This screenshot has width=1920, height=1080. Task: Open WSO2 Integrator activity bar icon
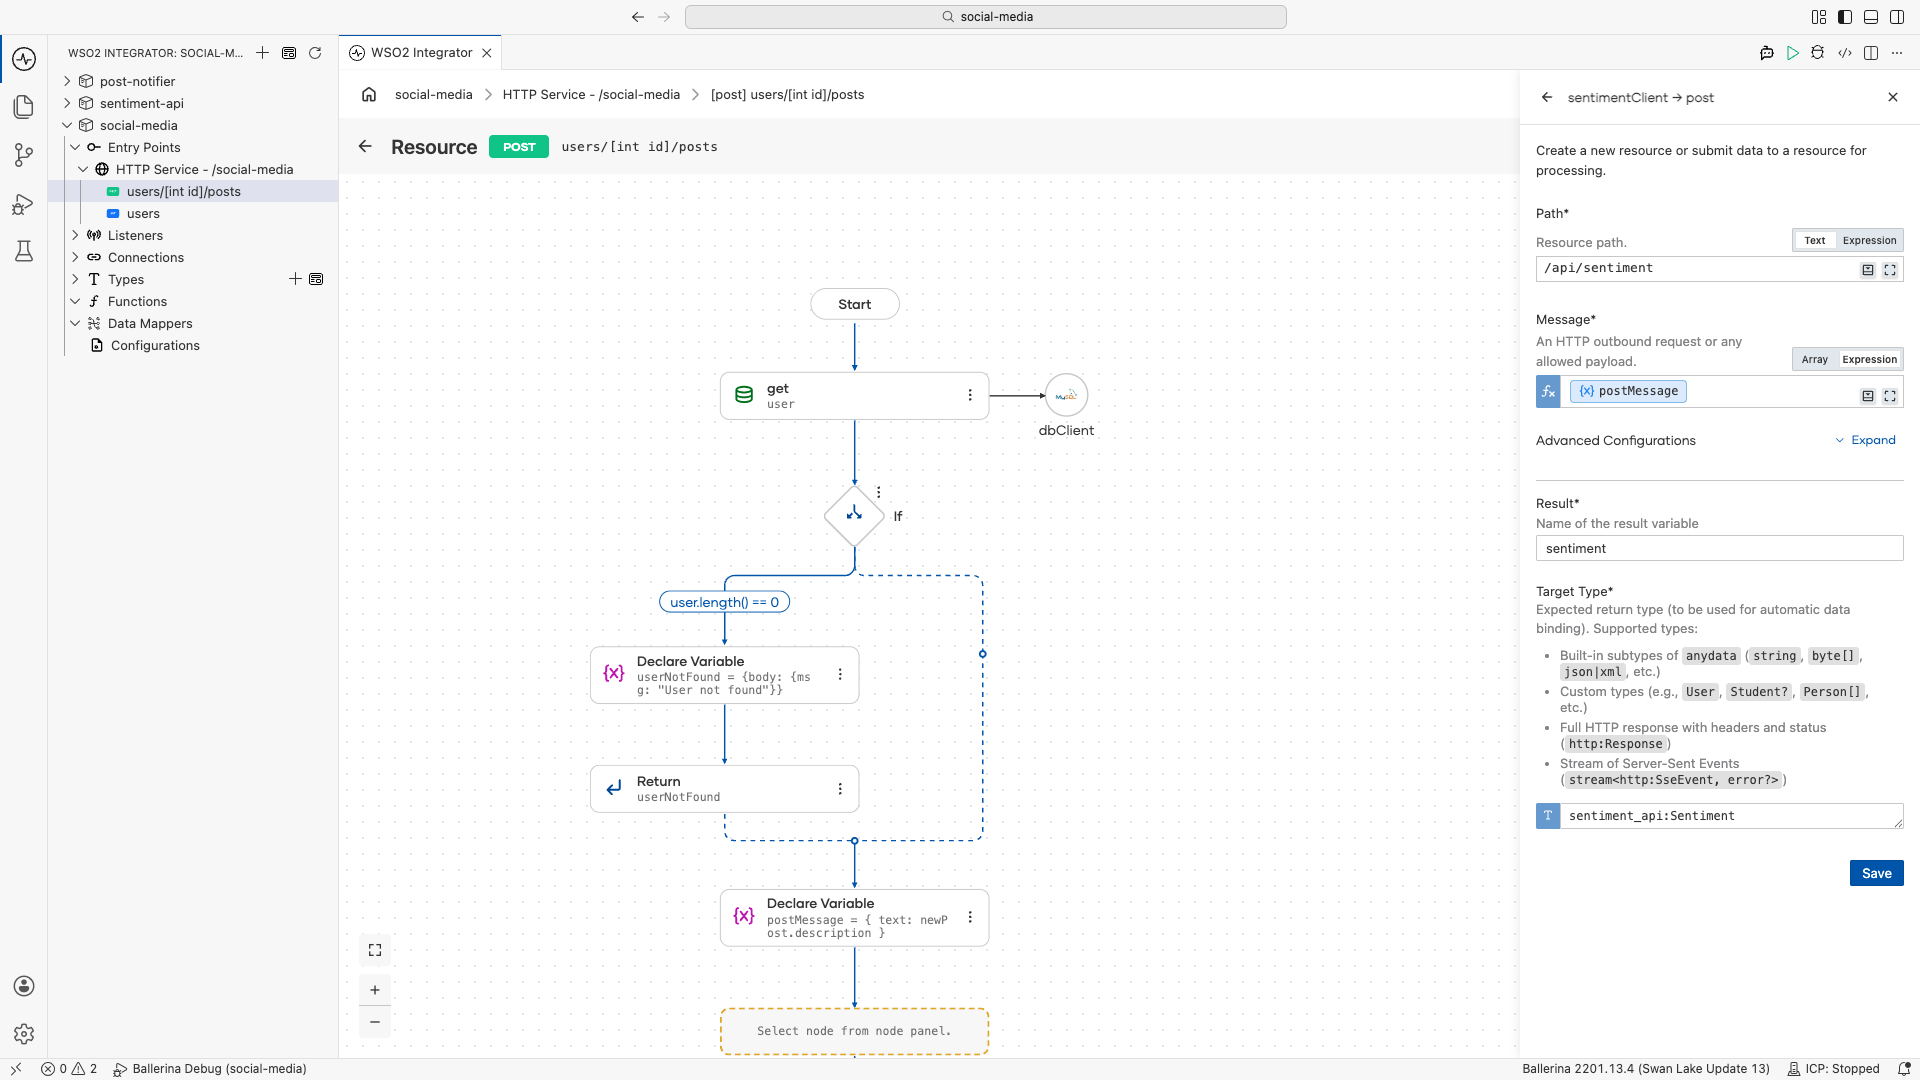click(x=24, y=59)
